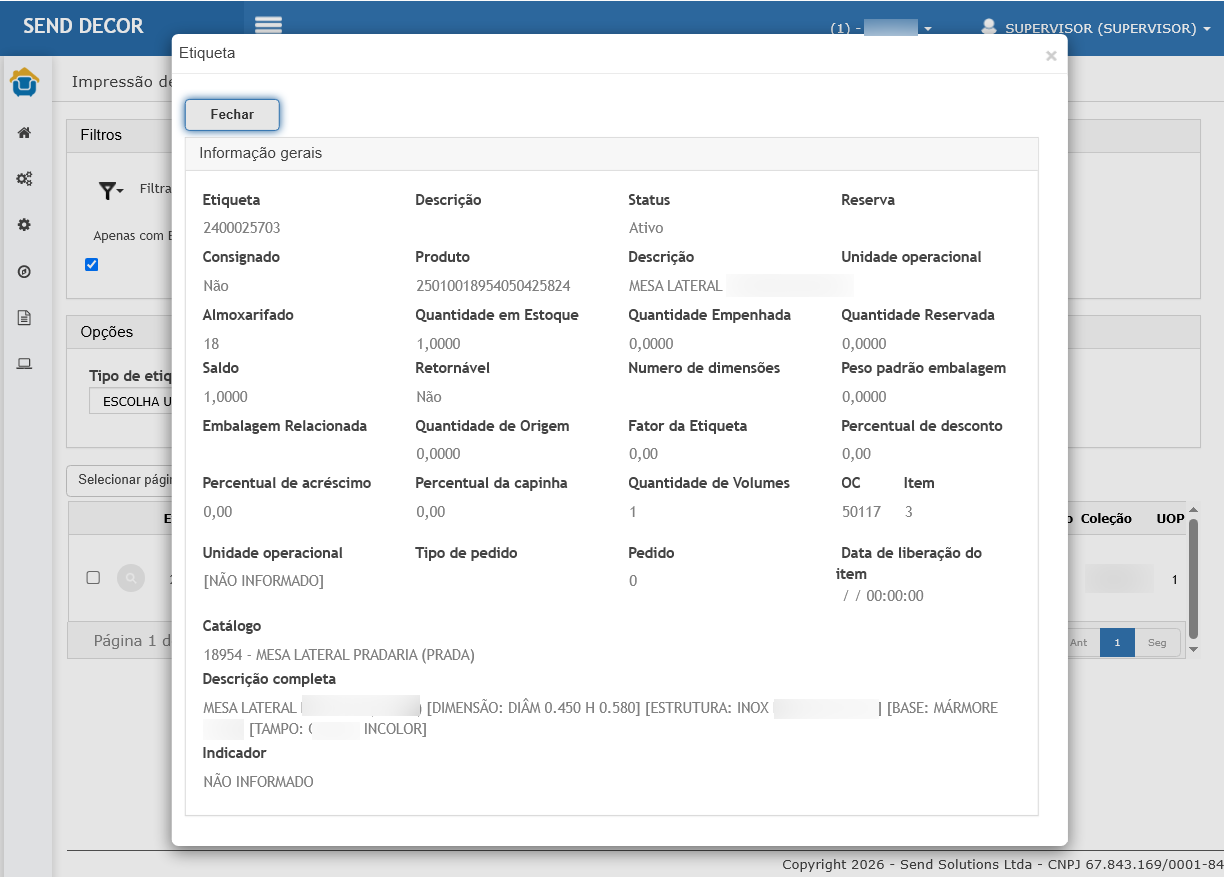Viewport: 1224px width, 877px height.
Task: Click the Fechar button
Action: 232,115
